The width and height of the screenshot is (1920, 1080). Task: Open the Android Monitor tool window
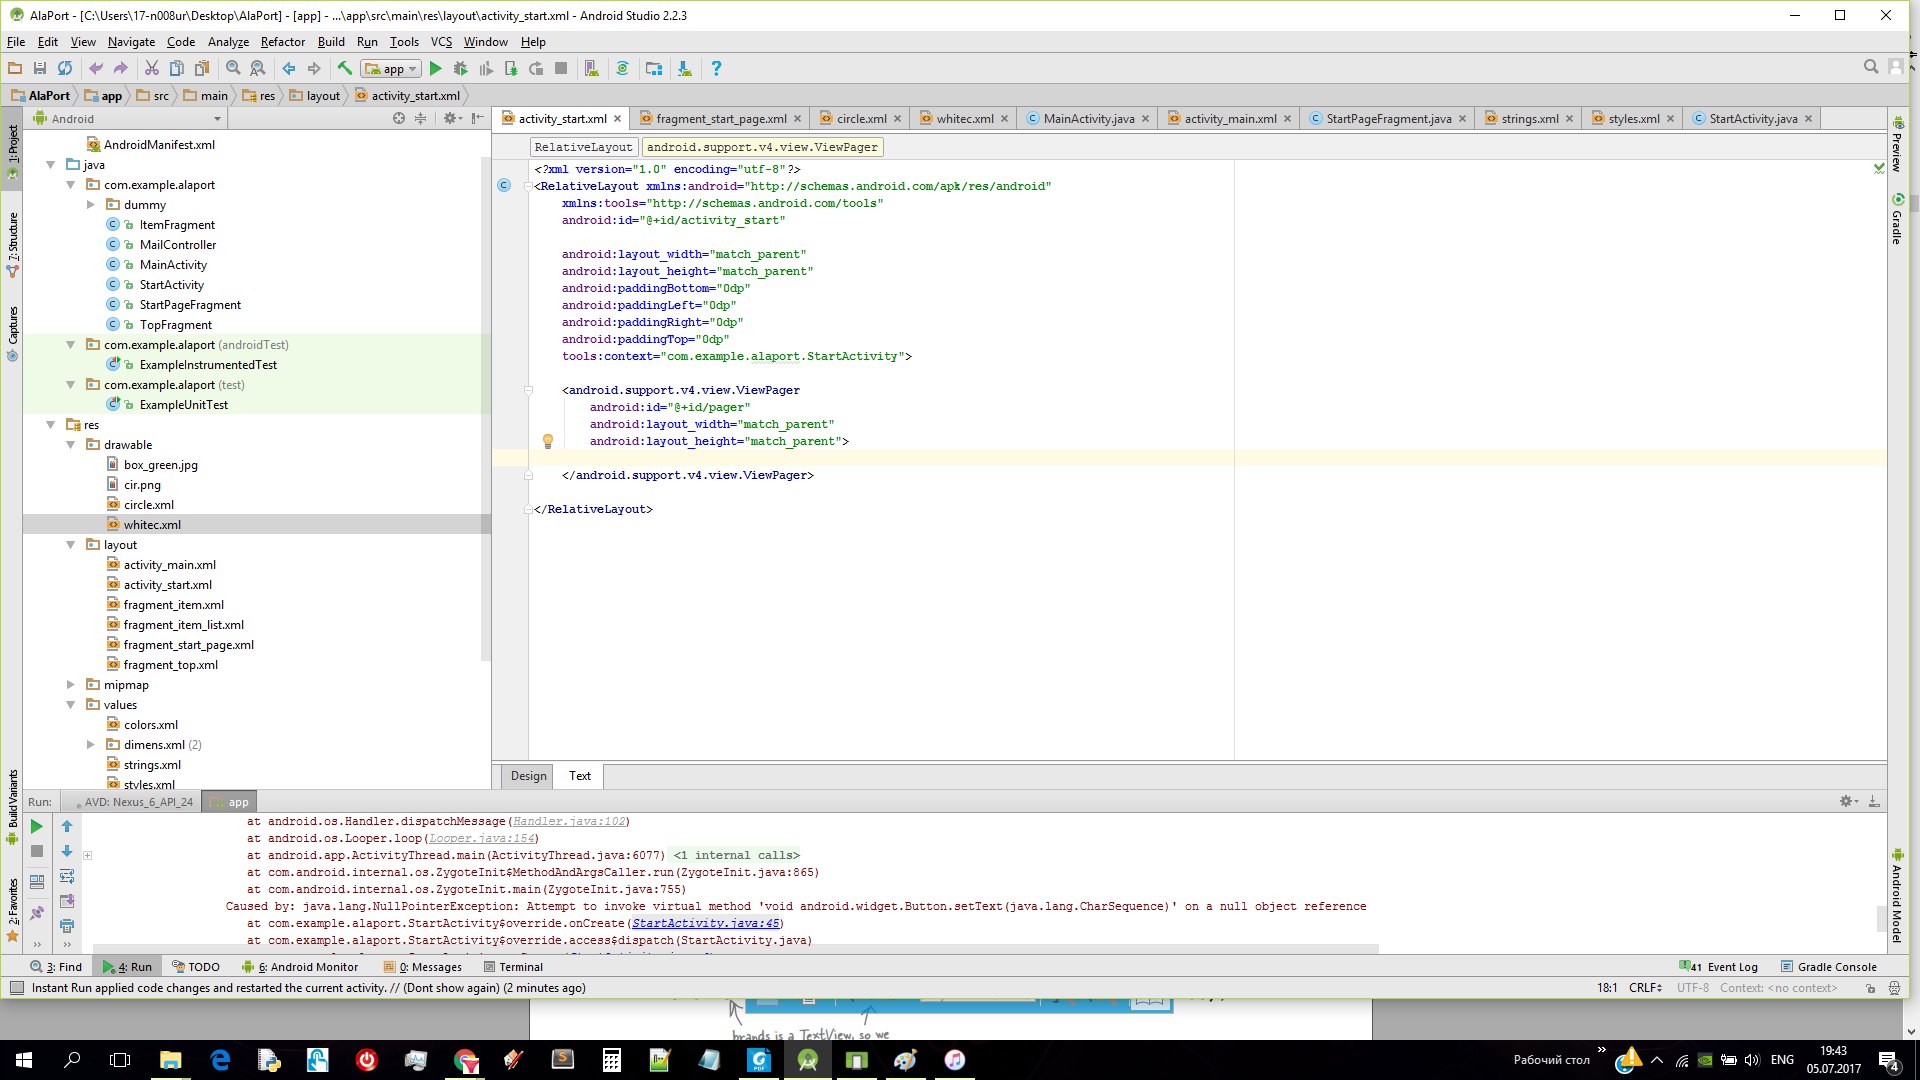[x=300, y=967]
